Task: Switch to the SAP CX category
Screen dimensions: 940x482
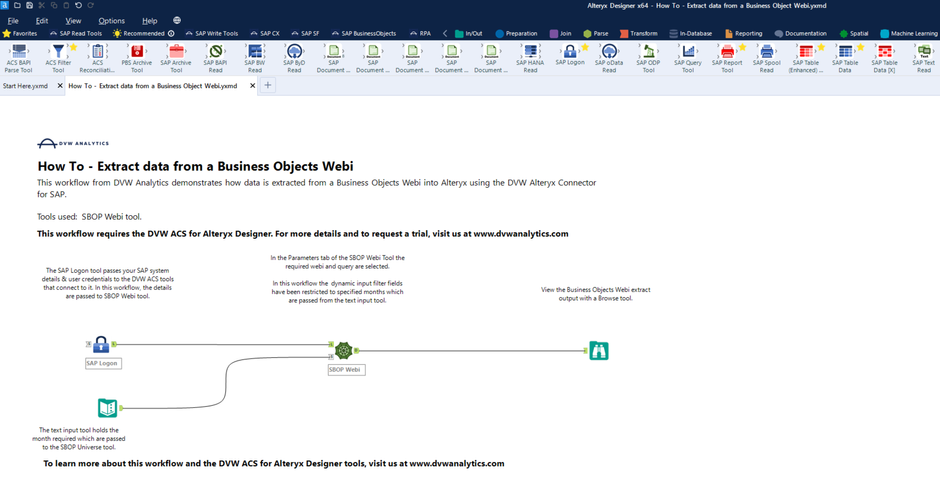Action: click(x=264, y=34)
